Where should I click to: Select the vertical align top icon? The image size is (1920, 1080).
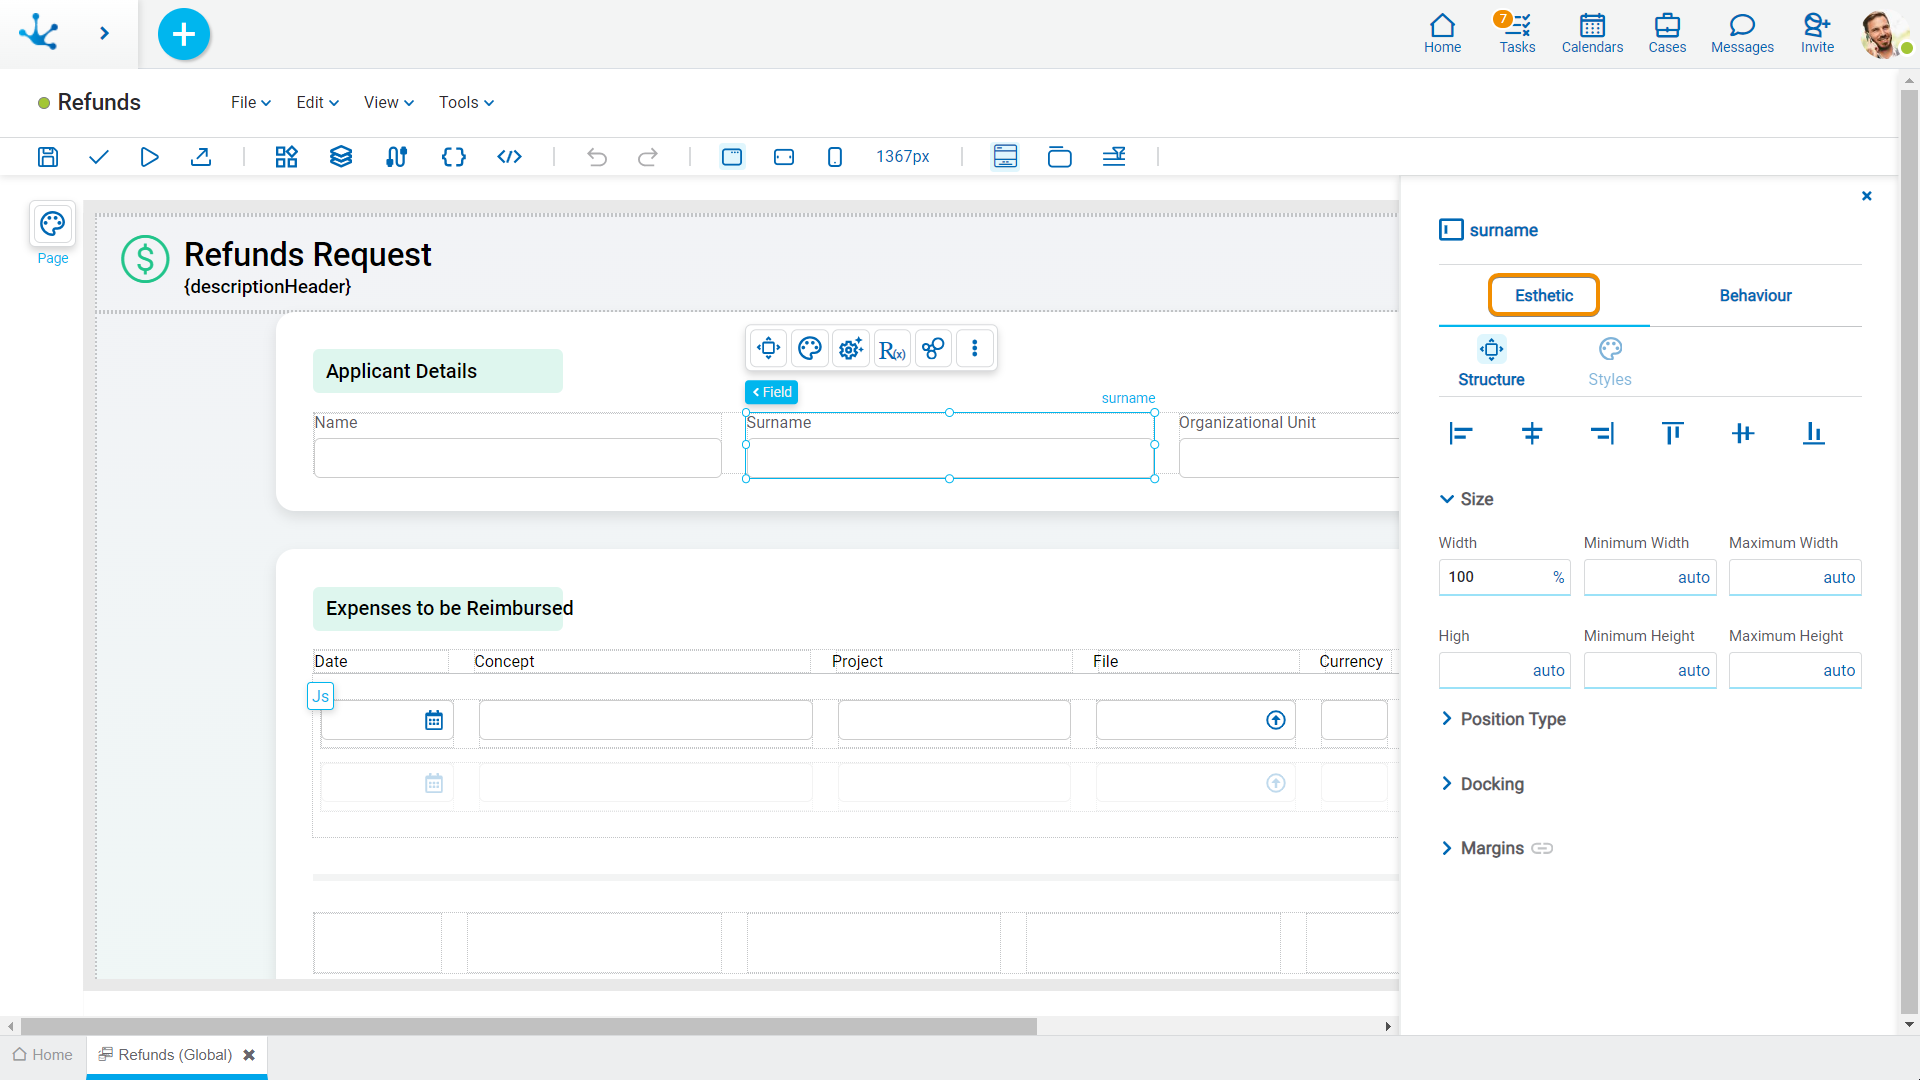point(1671,433)
